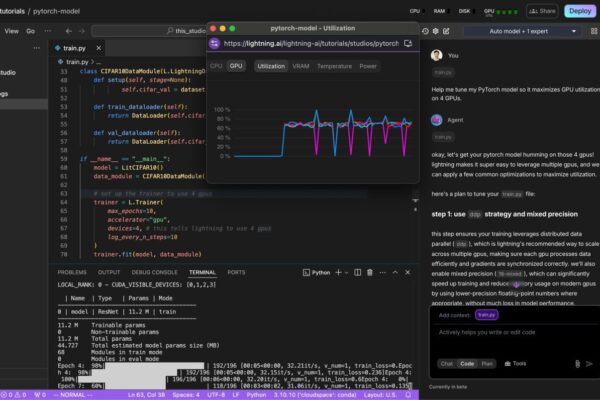Screen dimensions: 600x400
Task: Click Python language mode in status bar
Action: tap(256, 395)
